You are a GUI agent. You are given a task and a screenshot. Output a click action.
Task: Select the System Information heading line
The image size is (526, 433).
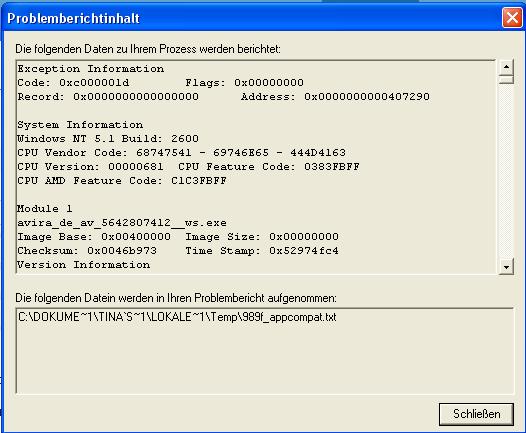pos(80,125)
